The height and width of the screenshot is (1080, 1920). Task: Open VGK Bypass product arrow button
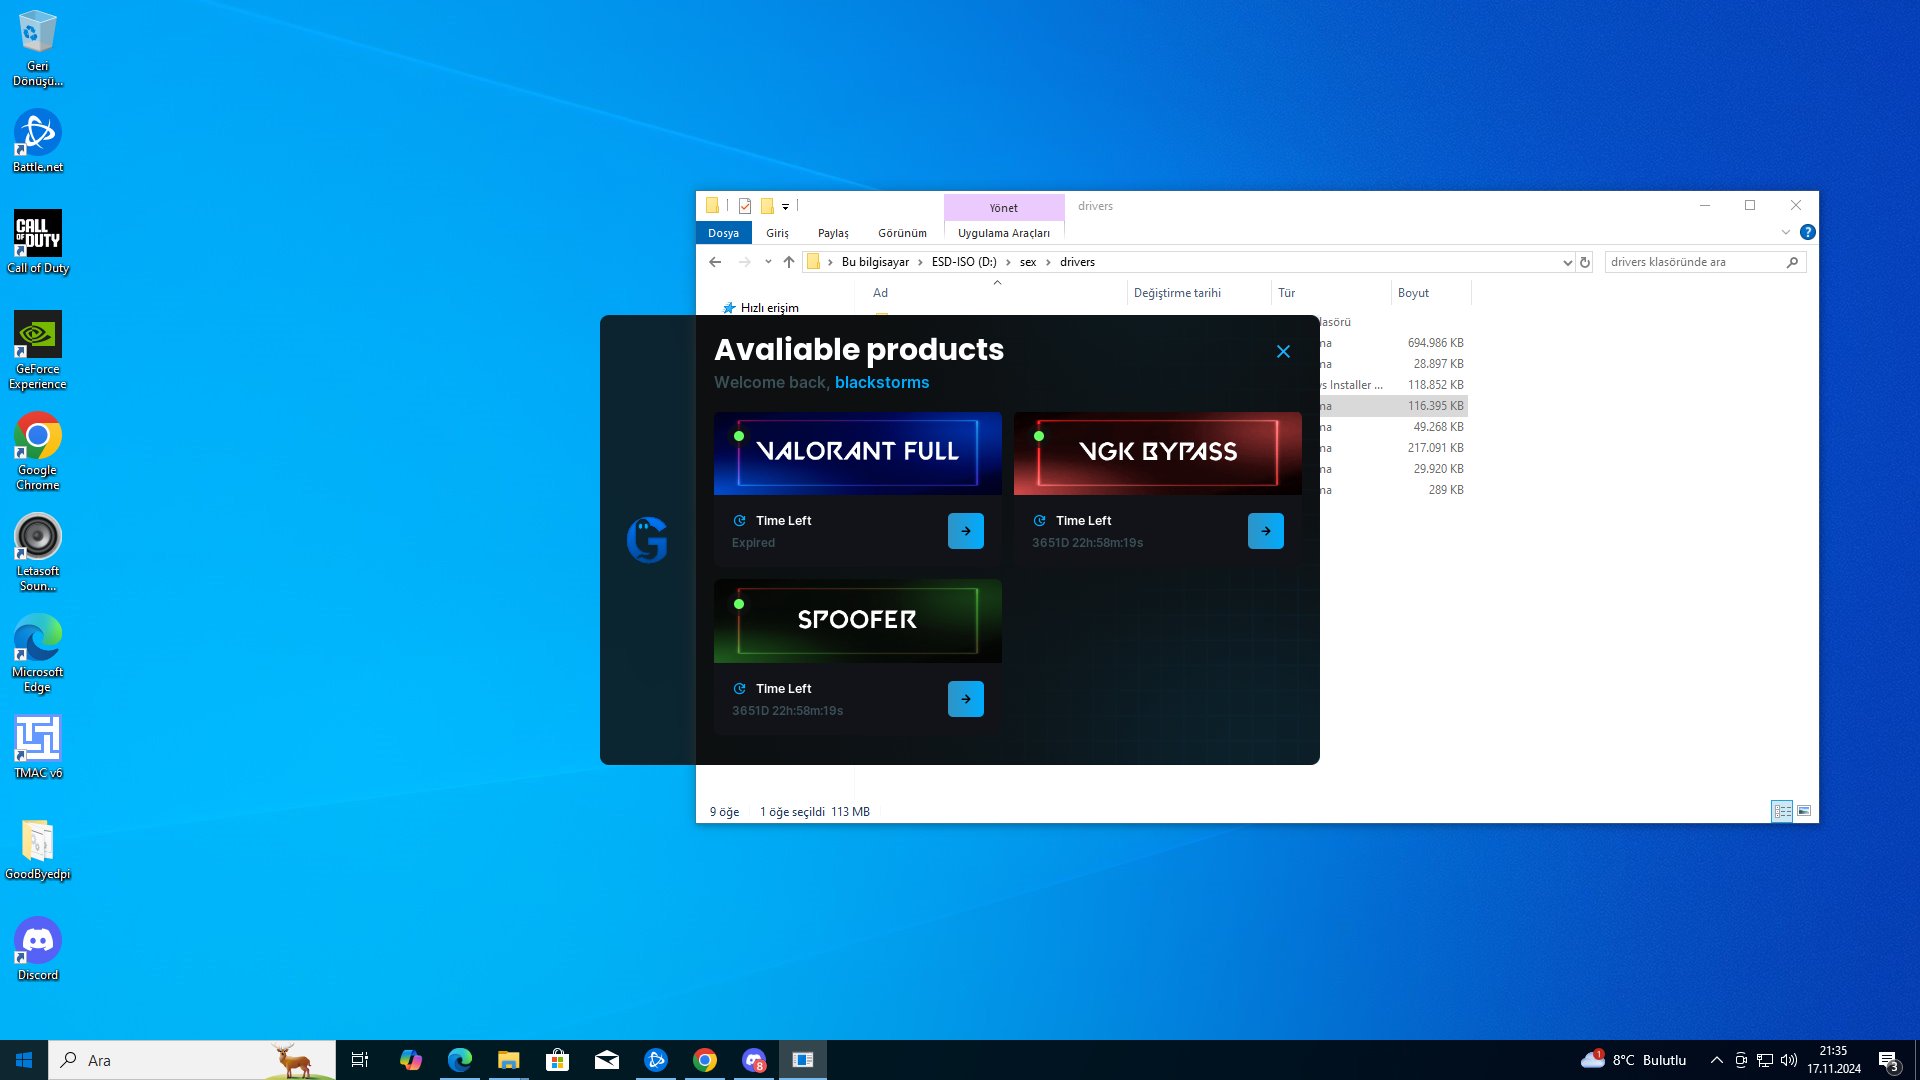(x=1265, y=531)
